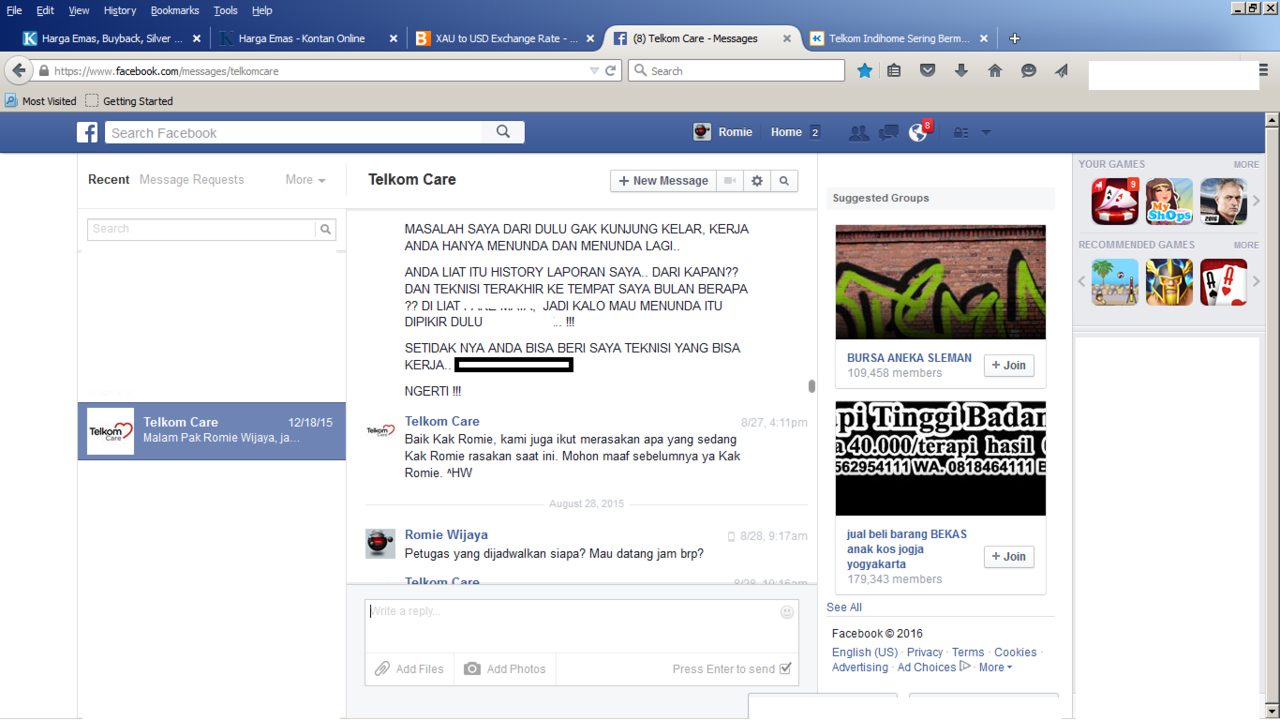Image resolution: width=1280 pixels, height=720 pixels.
Task: Click the Facebook search magnifier button
Action: tap(503, 132)
